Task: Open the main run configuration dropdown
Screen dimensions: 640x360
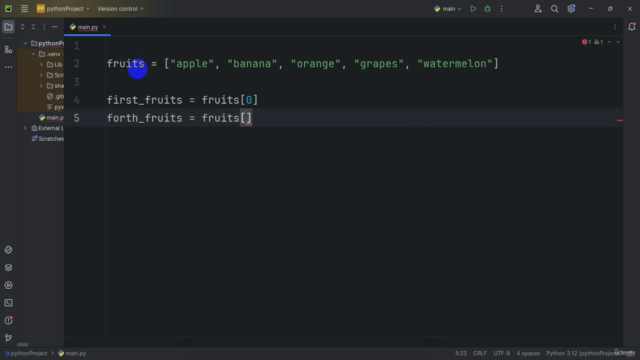Action: point(448,9)
